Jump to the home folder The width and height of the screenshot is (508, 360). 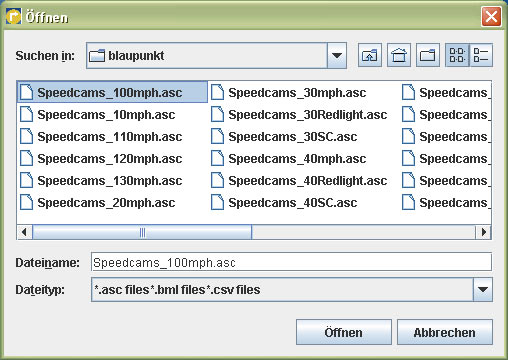(399, 55)
